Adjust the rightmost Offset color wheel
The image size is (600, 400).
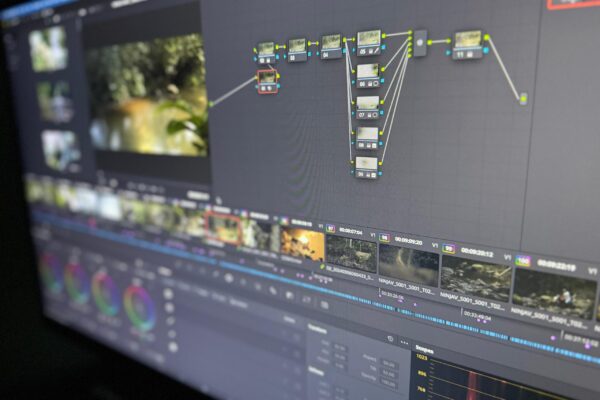point(140,306)
